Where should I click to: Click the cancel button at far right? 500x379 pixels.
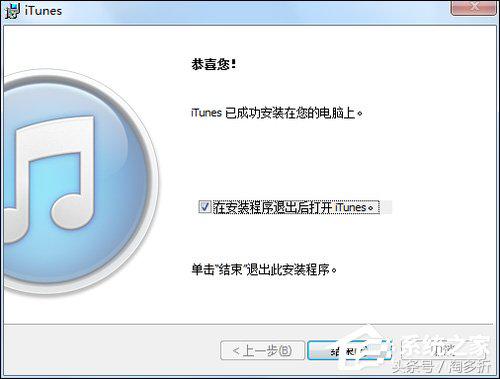[444, 350]
